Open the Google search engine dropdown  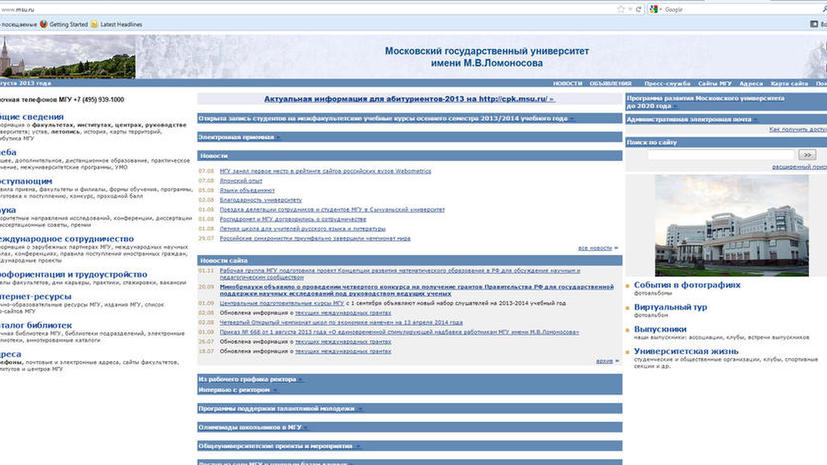point(656,9)
